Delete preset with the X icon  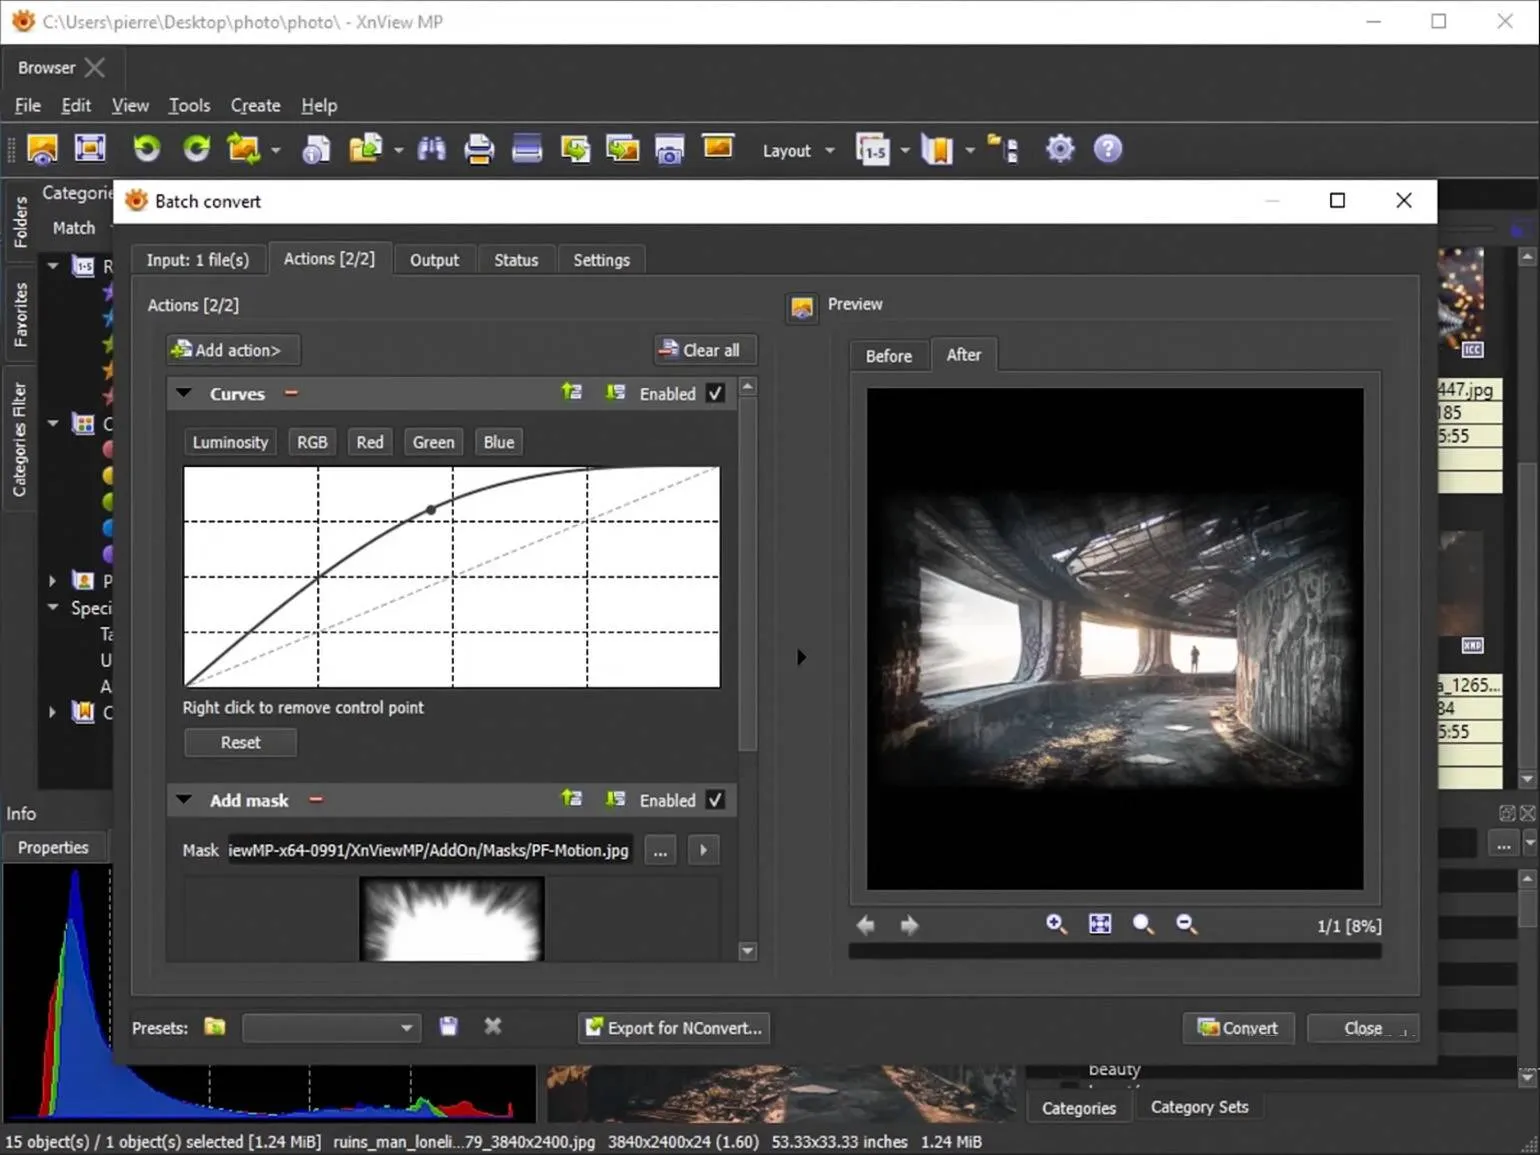(x=492, y=1027)
